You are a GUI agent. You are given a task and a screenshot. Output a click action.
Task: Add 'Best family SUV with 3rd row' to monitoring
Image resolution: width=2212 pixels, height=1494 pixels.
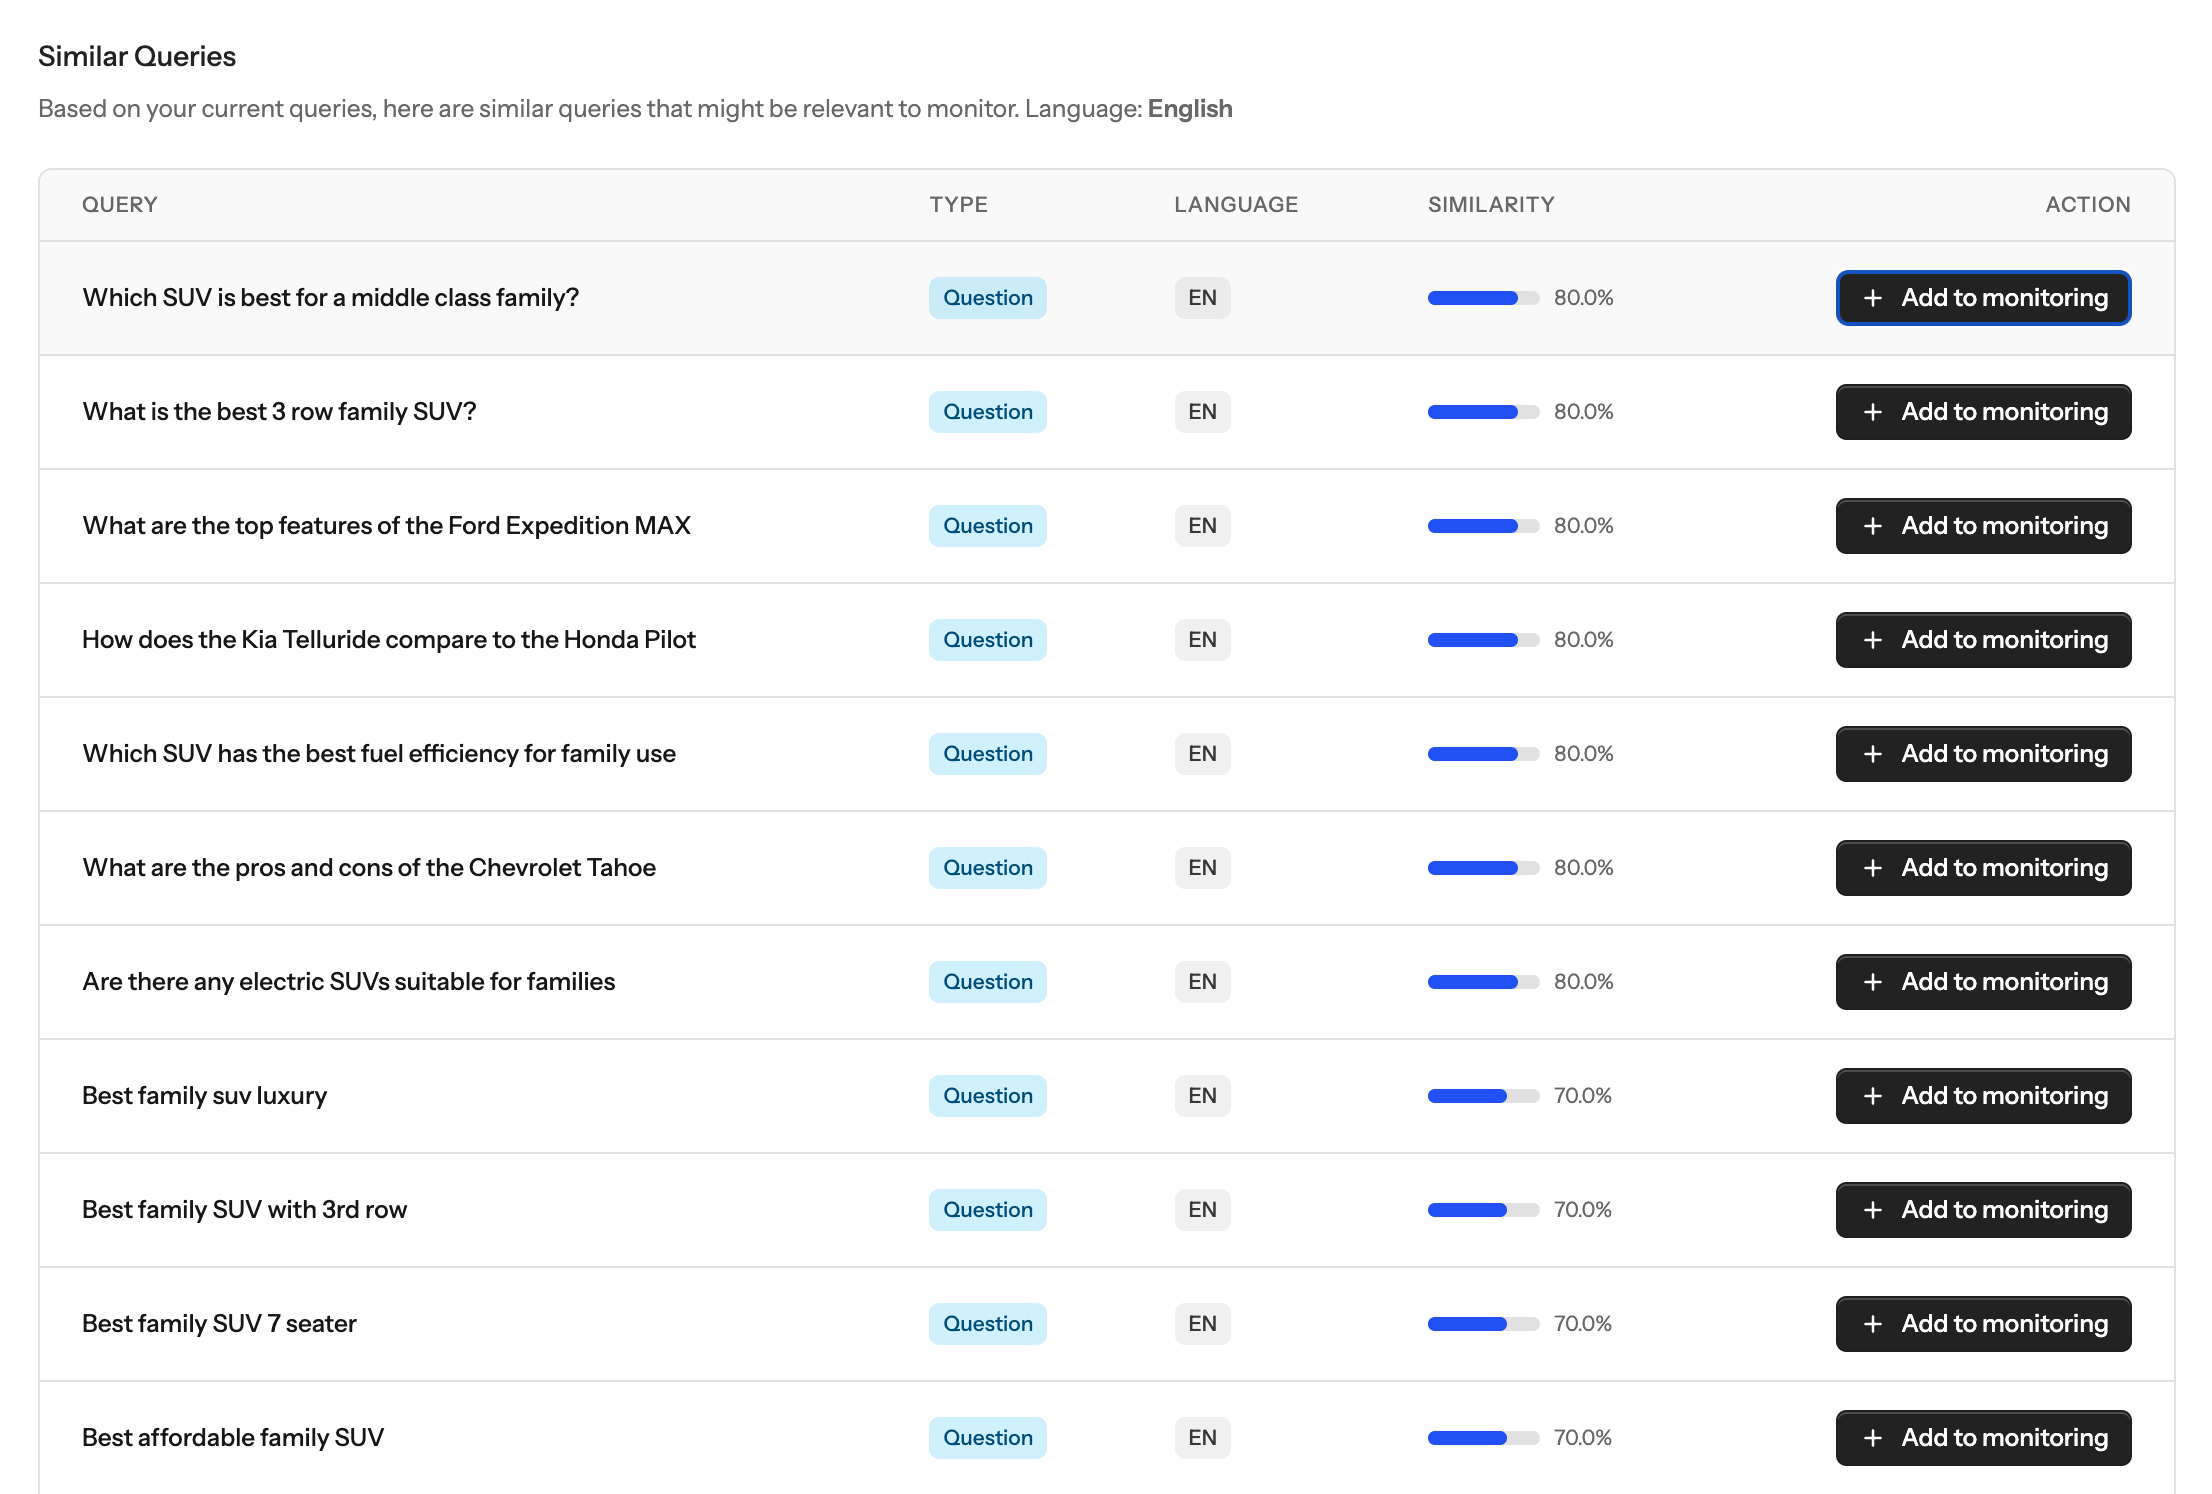click(1983, 1210)
